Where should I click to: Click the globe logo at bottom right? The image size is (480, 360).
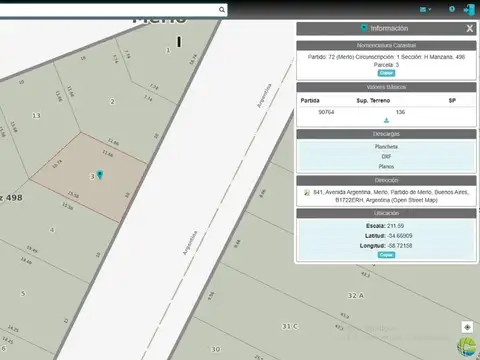467,347
